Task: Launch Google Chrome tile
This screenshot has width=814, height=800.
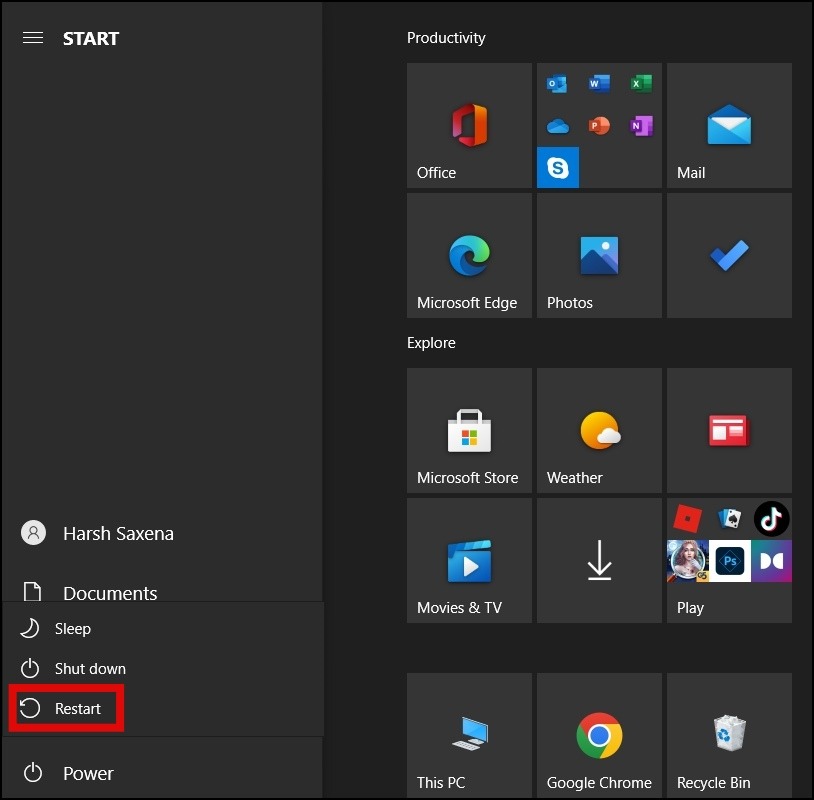Action: [x=599, y=736]
